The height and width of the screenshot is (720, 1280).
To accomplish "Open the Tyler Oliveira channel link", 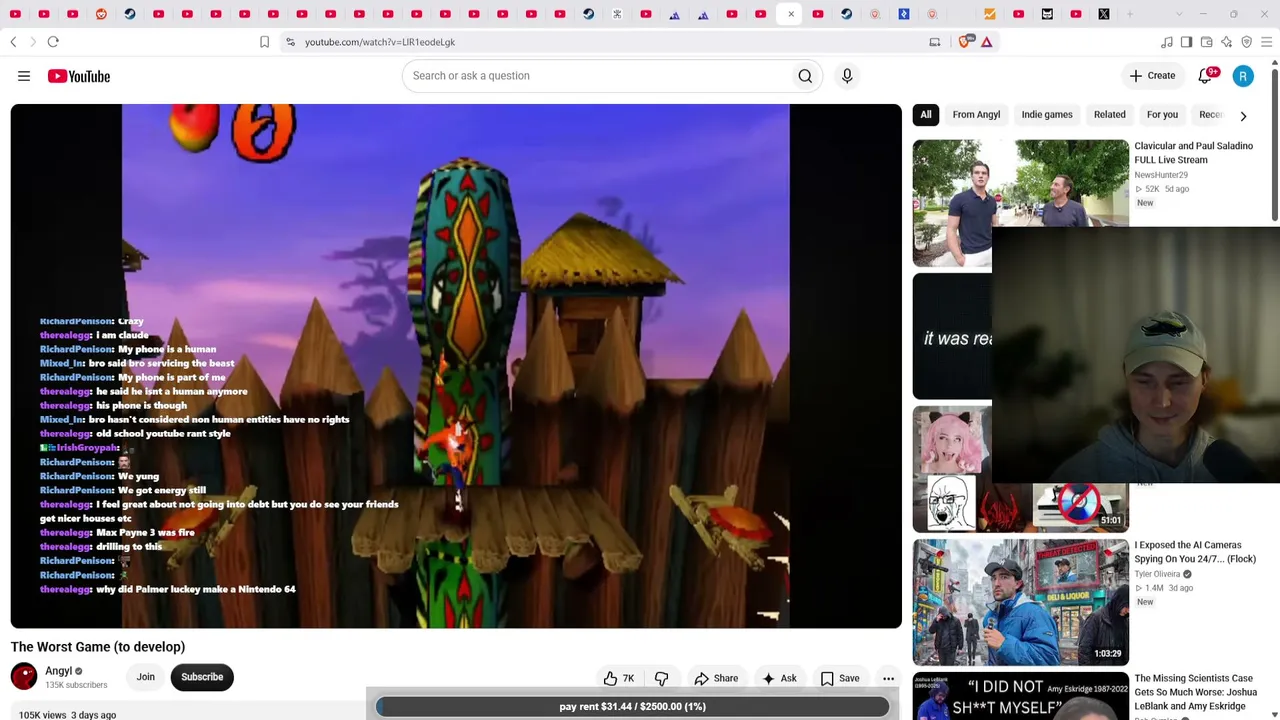I will click(1157, 574).
